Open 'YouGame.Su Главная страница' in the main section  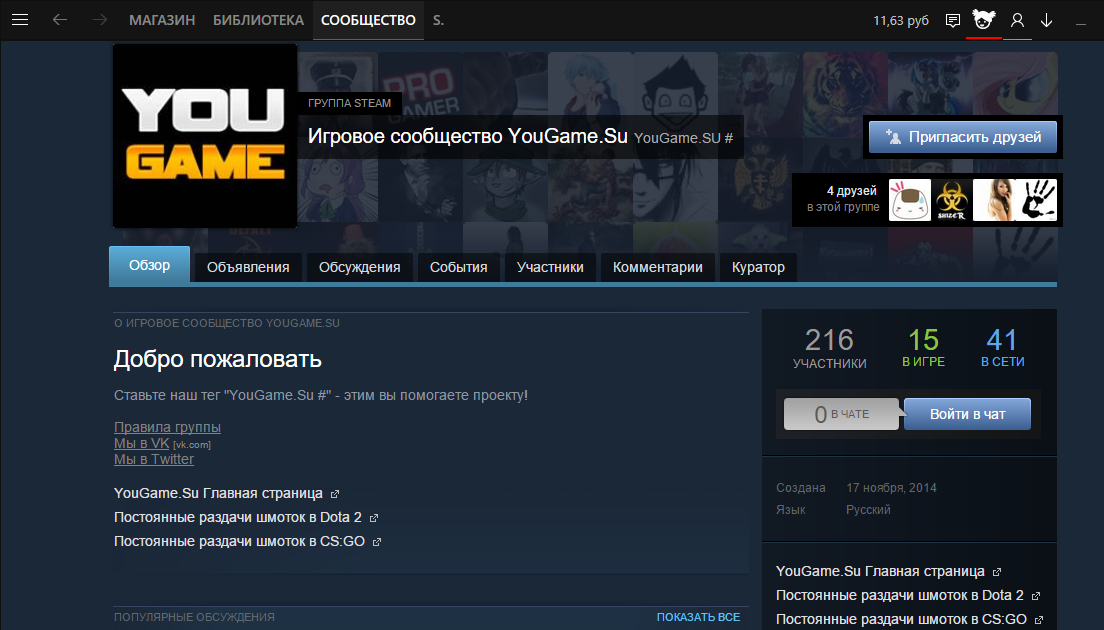[218, 493]
